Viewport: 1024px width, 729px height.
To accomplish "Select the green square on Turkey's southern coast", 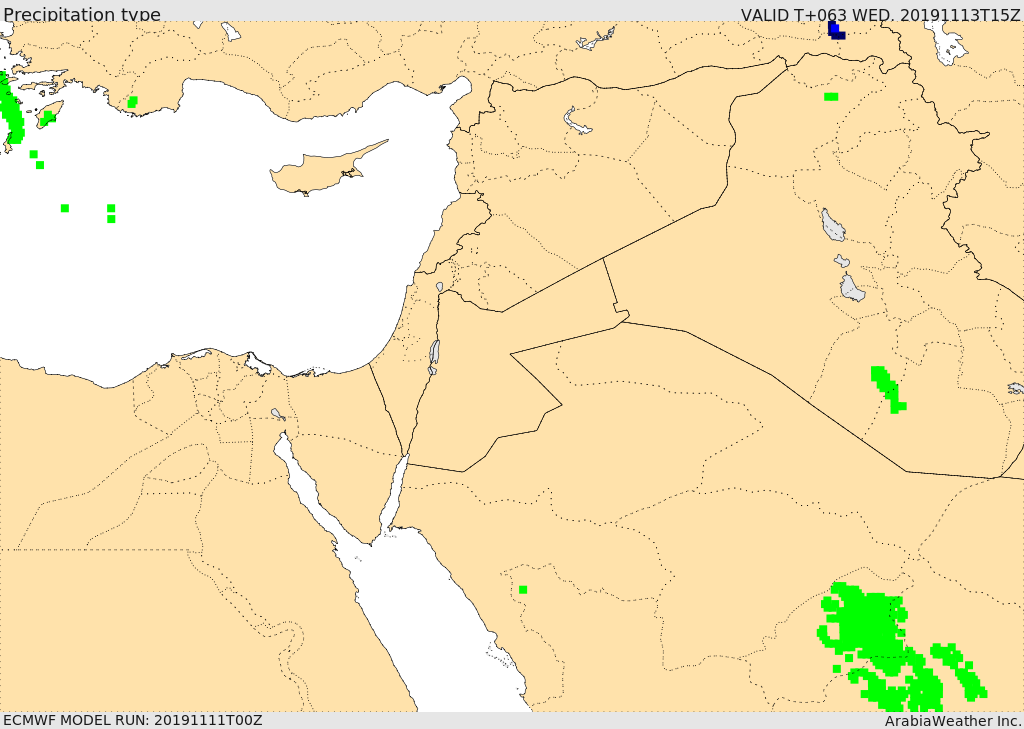I will [133, 102].
